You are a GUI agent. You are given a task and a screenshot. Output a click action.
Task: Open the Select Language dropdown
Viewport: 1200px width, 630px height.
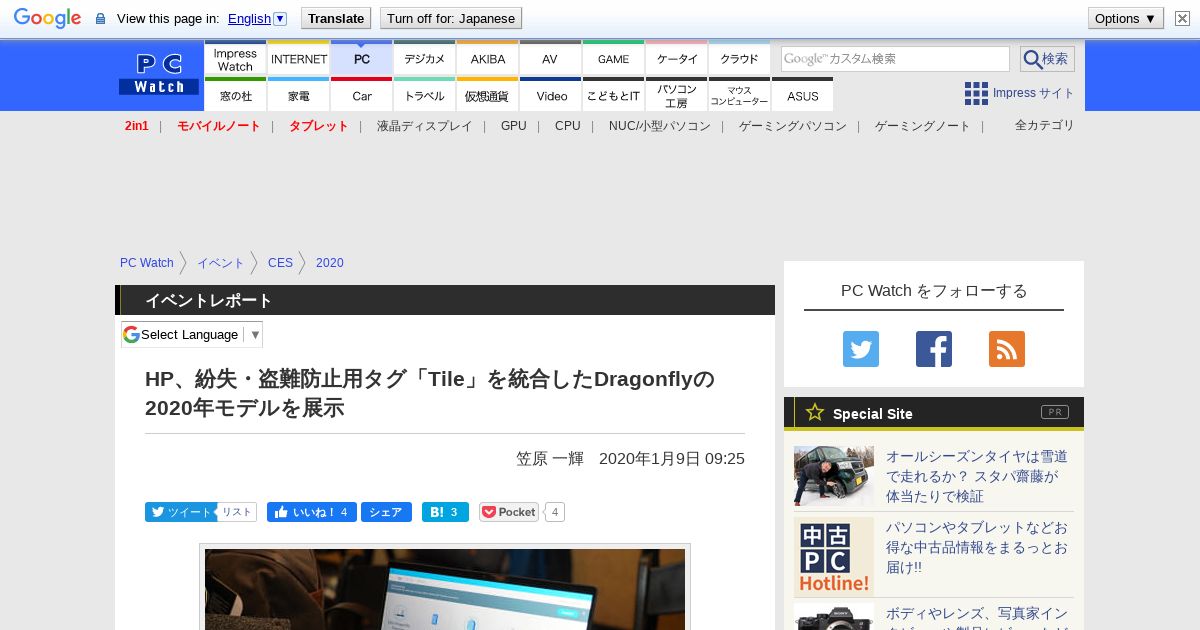(x=192, y=334)
